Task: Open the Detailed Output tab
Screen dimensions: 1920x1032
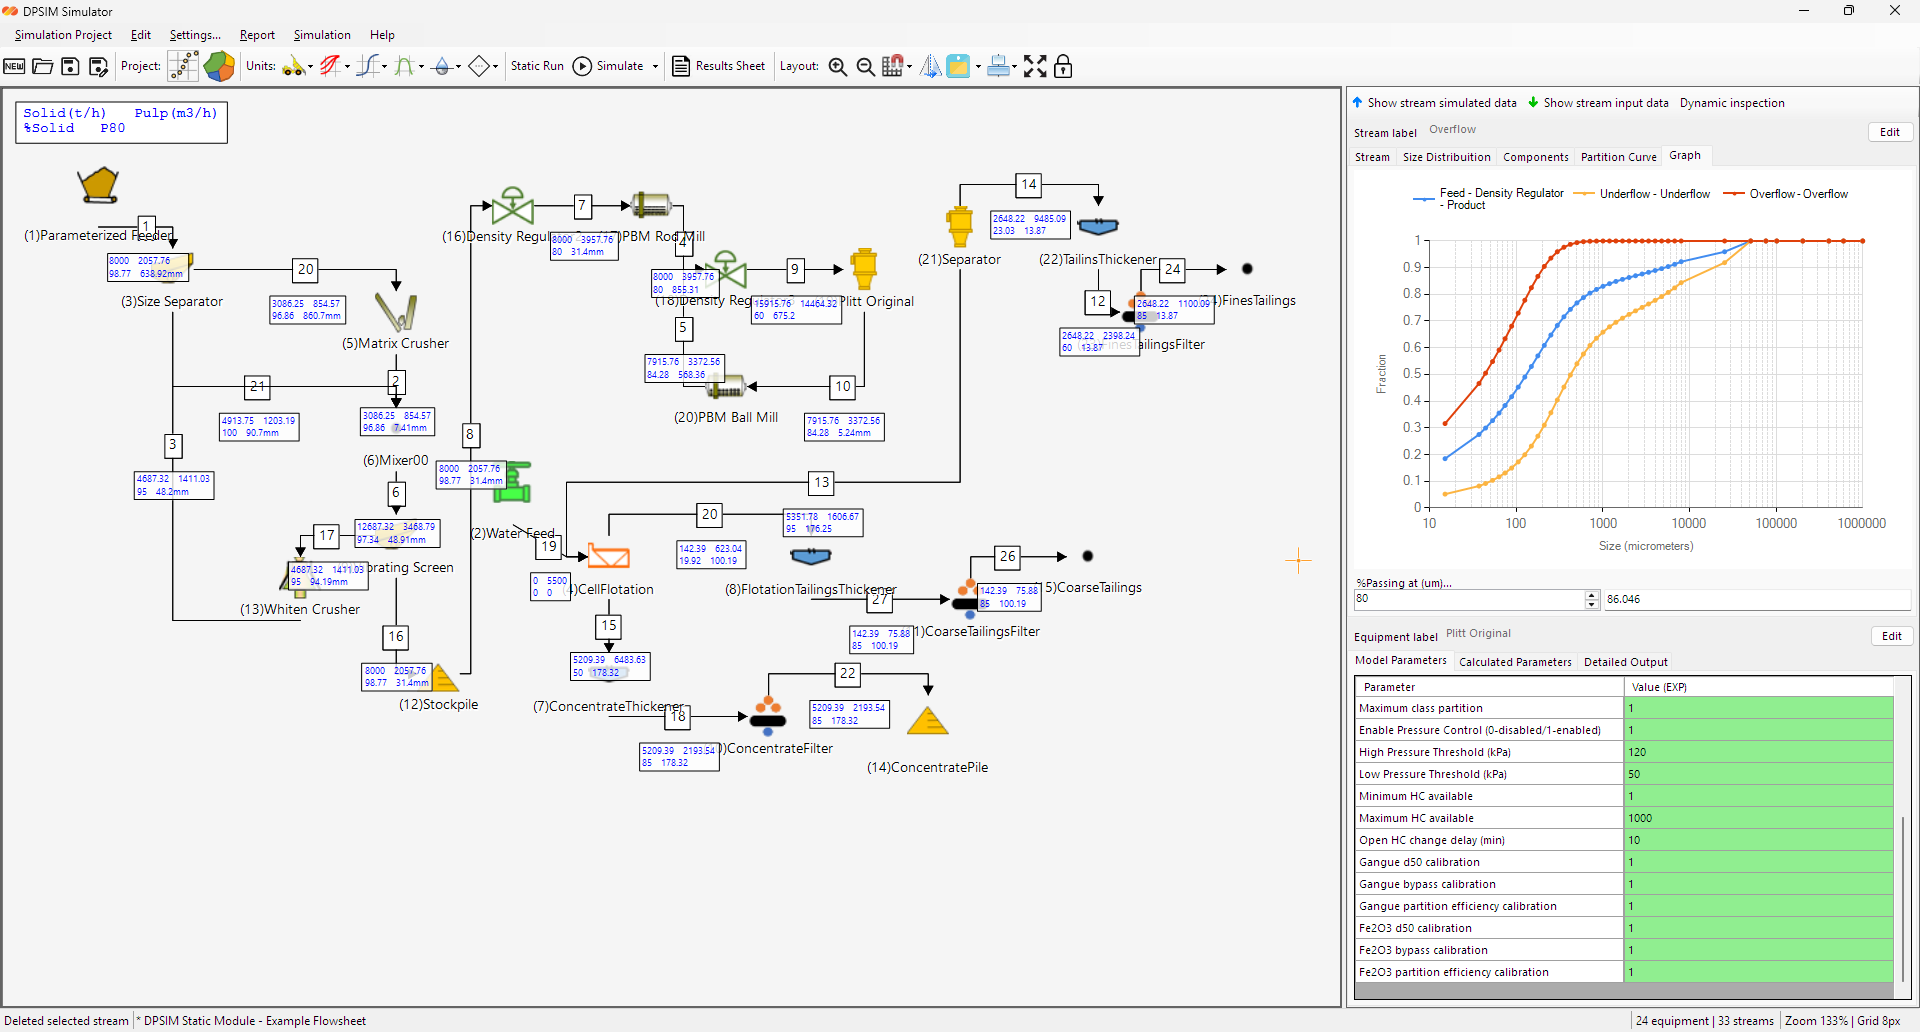Action: click(x=1626, y=662)
